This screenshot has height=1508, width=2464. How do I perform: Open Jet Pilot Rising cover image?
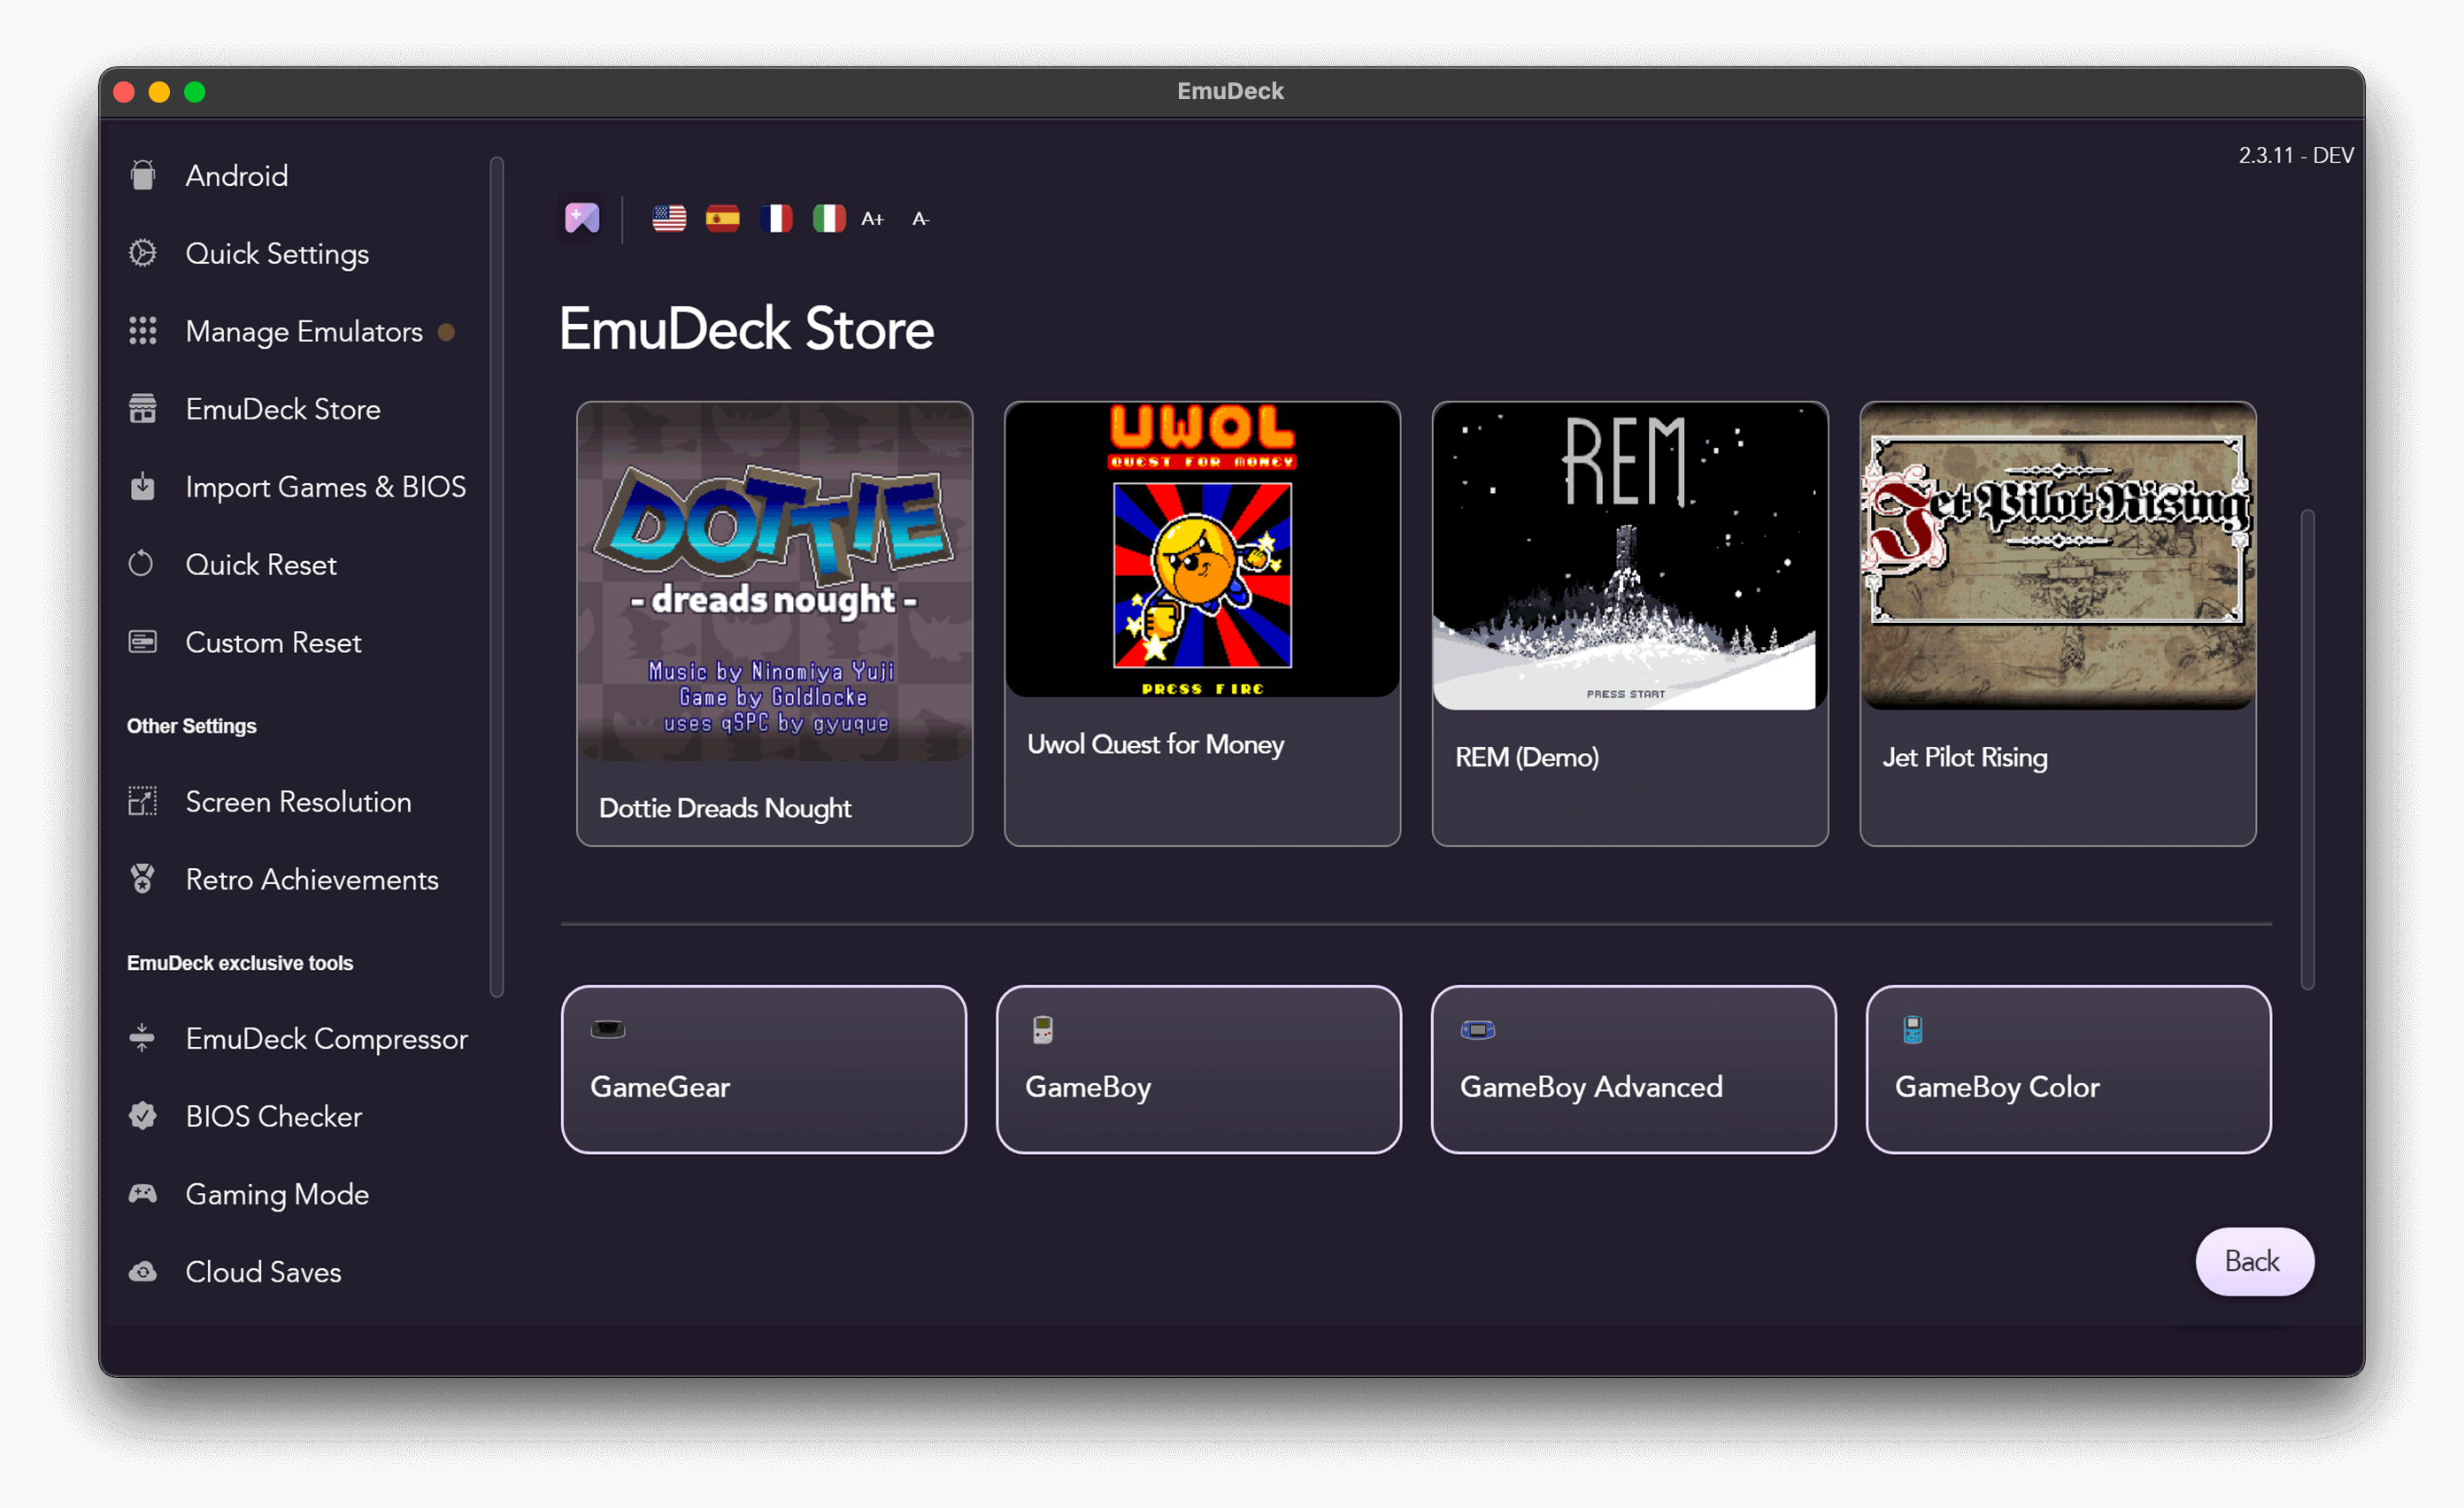tap(2058, 557)
